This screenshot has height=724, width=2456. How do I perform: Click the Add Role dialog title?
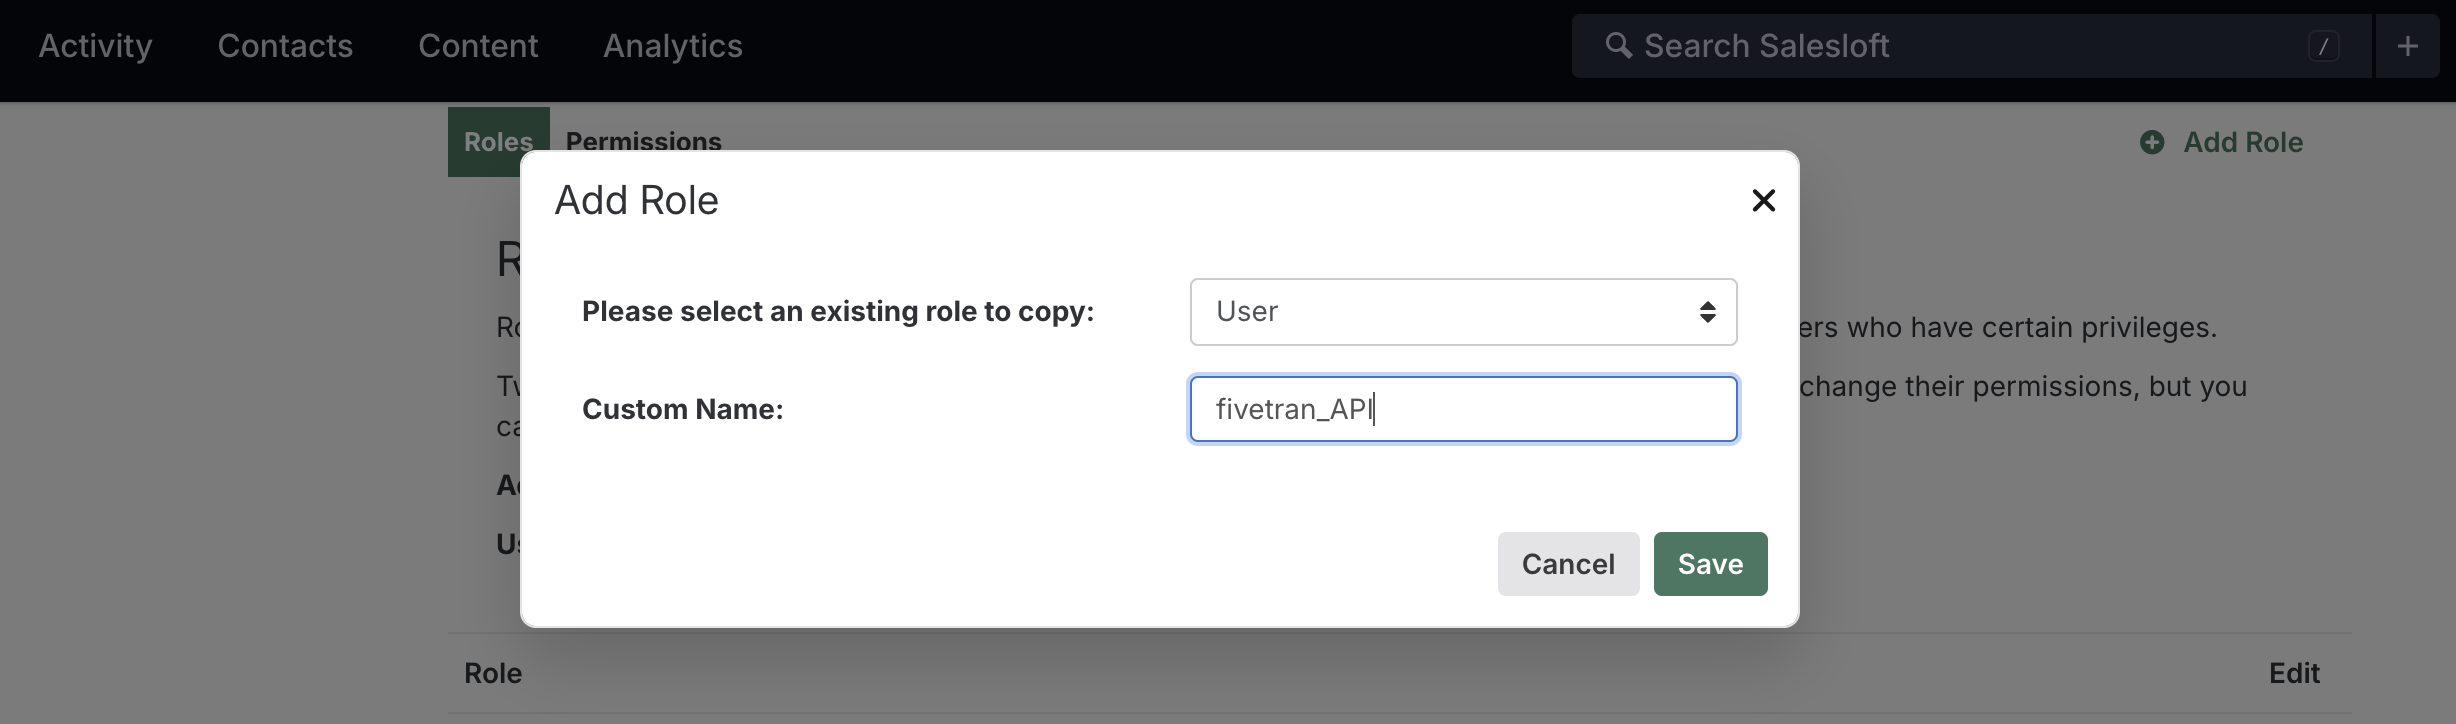pos(637,200)
